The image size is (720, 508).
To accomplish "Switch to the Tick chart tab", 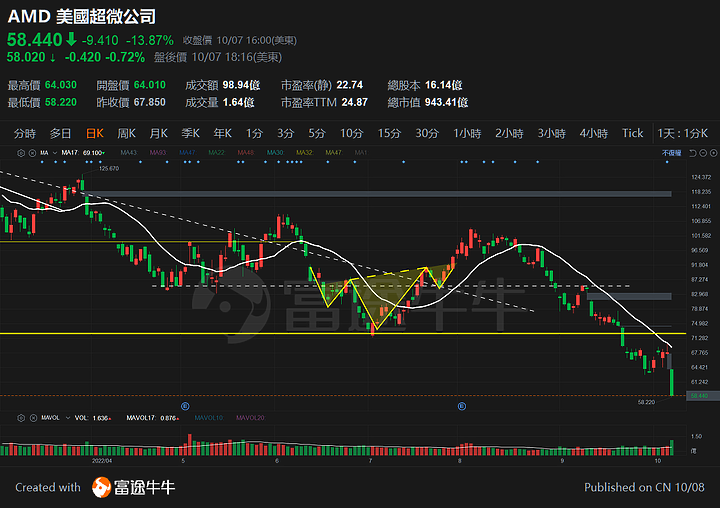I will click(632, 134).
